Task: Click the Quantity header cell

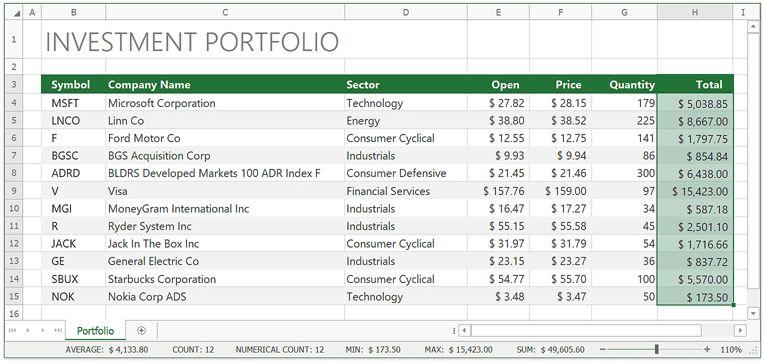Action: coord(624,84)
